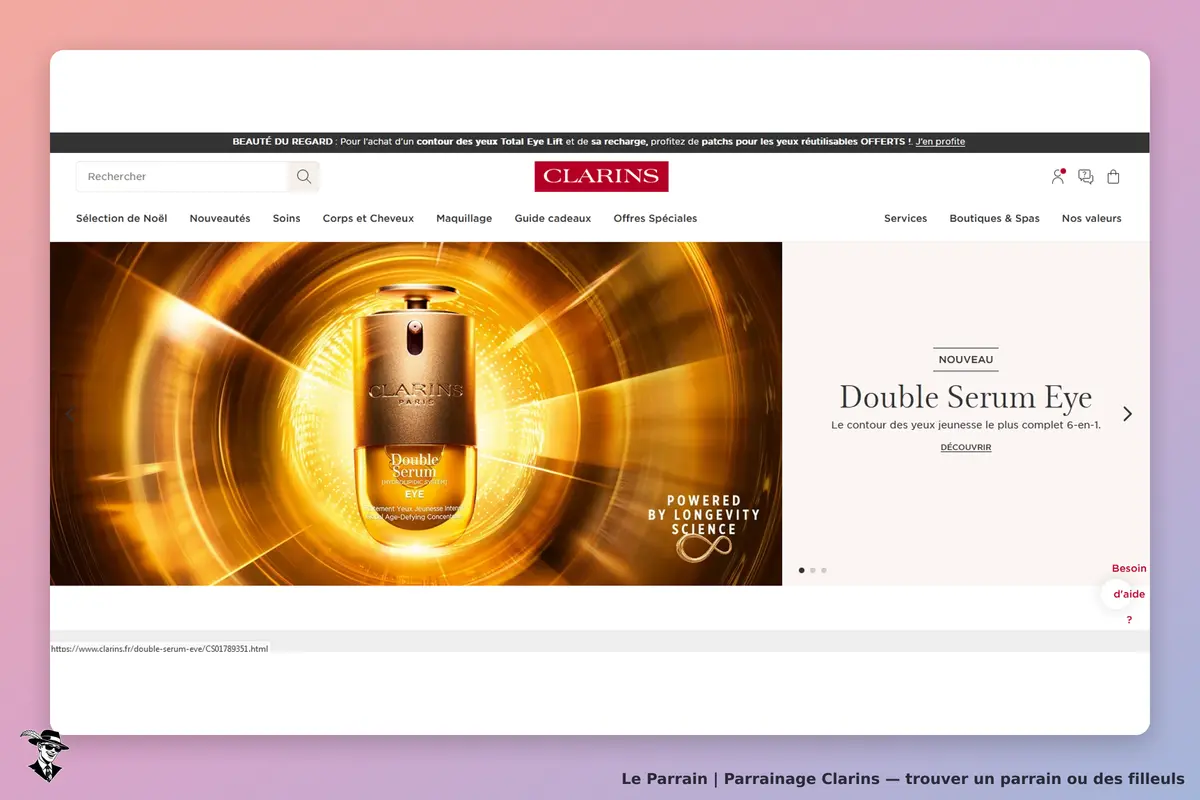Click the Clarins red logo
Viewport: 1200px width, 800px height.
[x=601, y=176]
